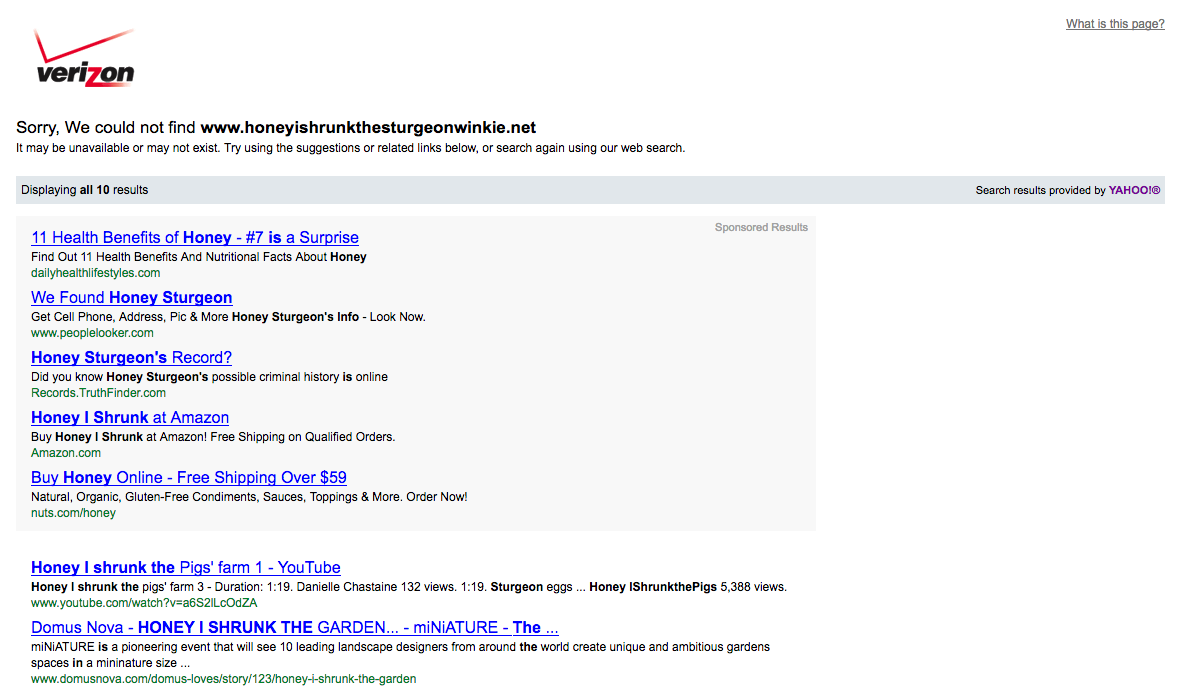Click 'Natural, Organic, Gluten-Free Condiments' description
The height and width of the screenshot is (693, 1180).
(x=249, y=497)
